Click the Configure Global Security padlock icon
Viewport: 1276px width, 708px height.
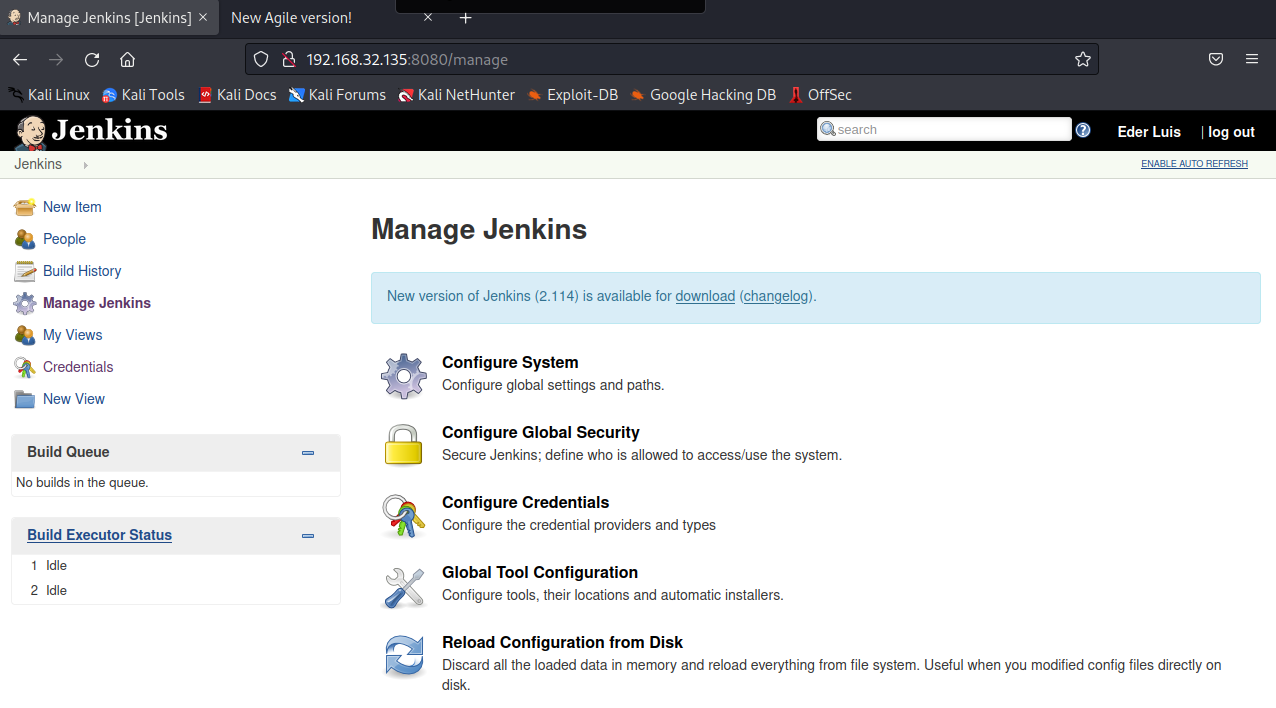404,445
